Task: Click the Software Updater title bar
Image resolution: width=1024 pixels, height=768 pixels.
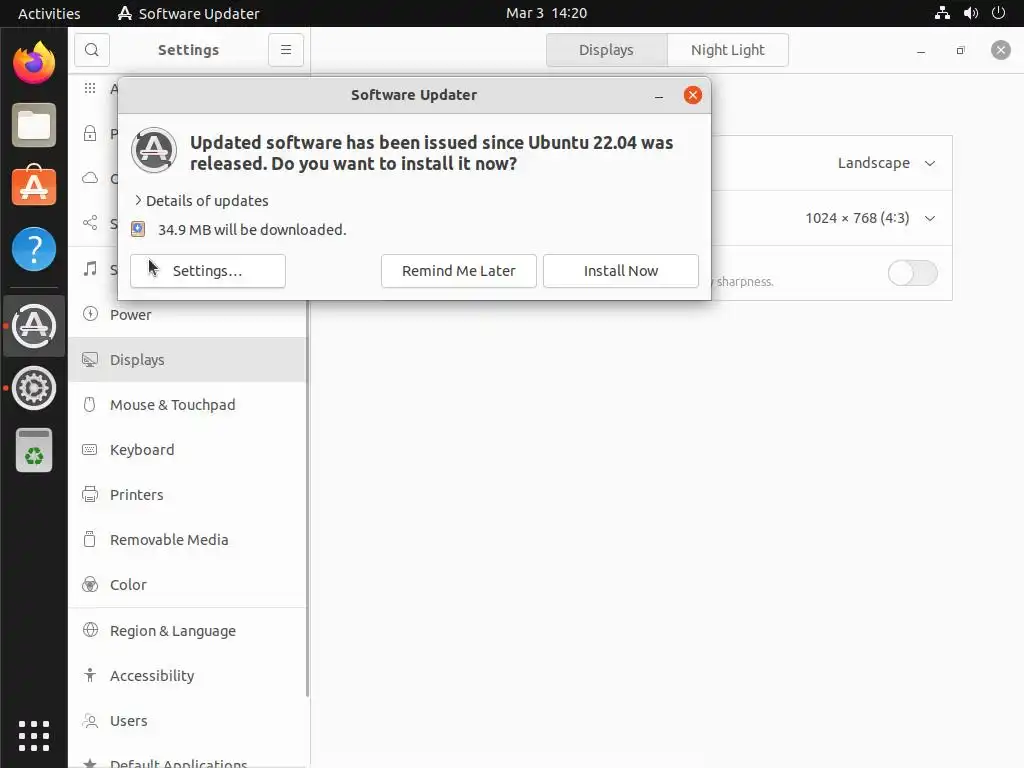Action: pos(414,95)
